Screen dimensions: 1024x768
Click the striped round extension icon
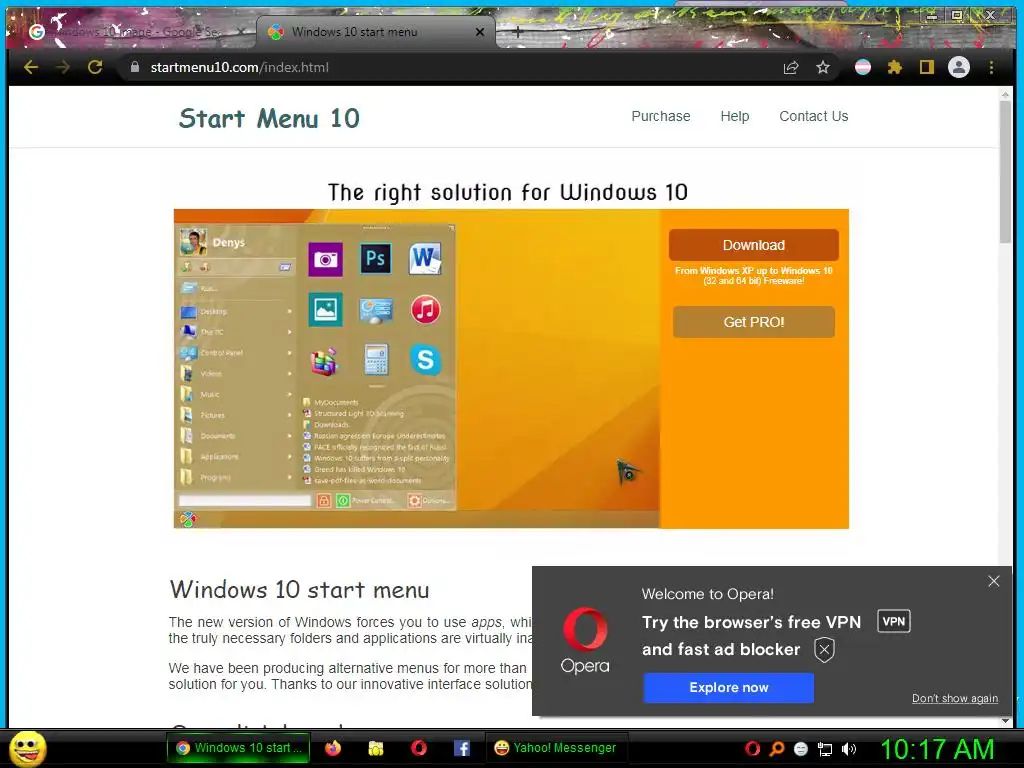pyautogui.click(x=863, y=67)
